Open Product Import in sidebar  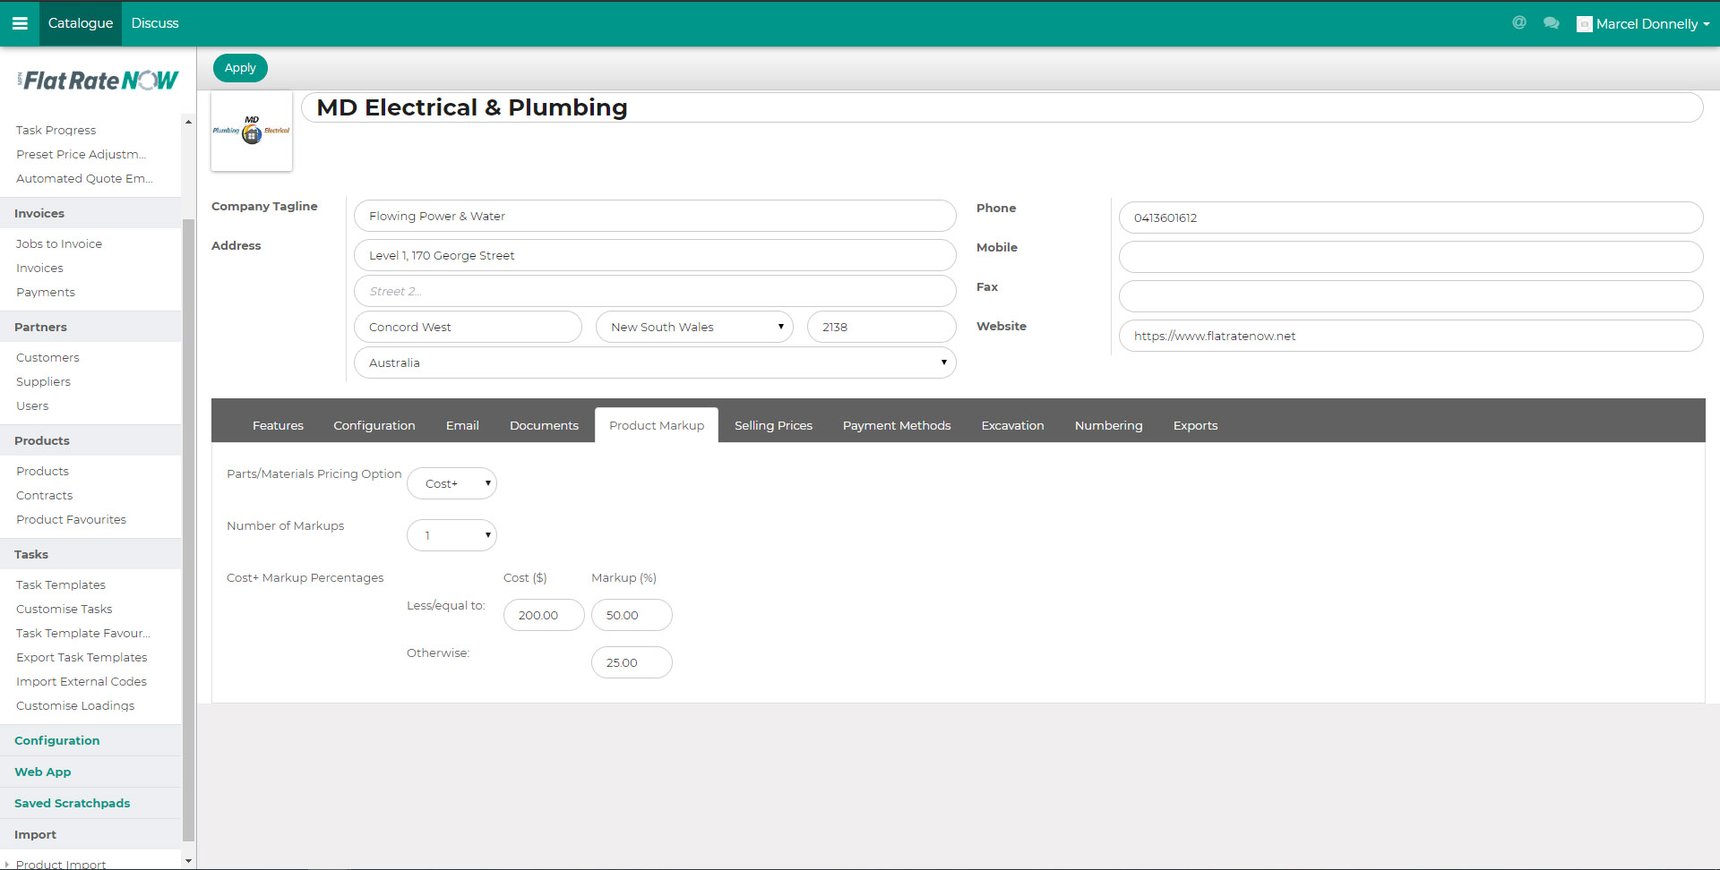[x=61, y=864]
